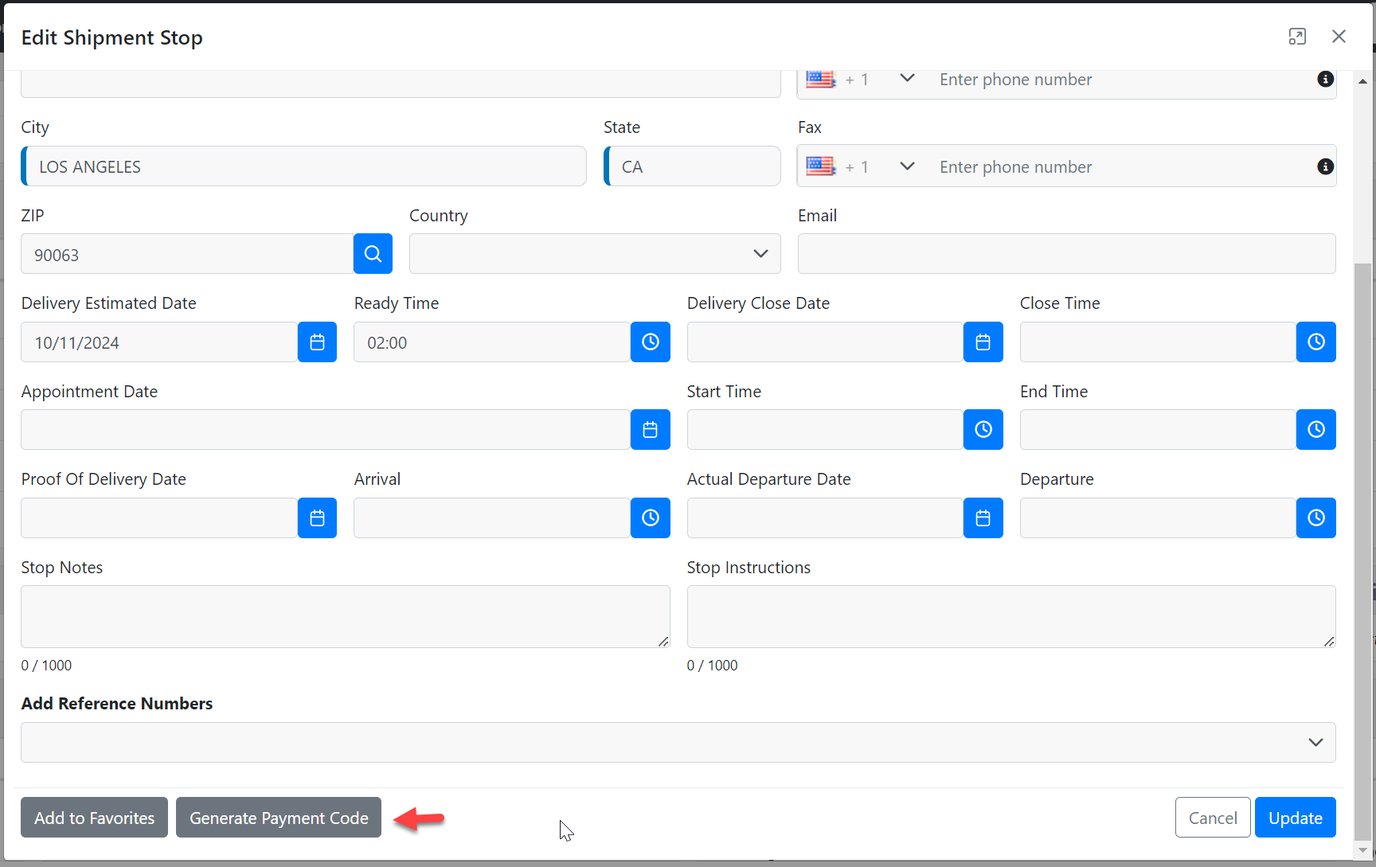Open the Add Reference Numbers dropdown

click(x=678, y=742)
